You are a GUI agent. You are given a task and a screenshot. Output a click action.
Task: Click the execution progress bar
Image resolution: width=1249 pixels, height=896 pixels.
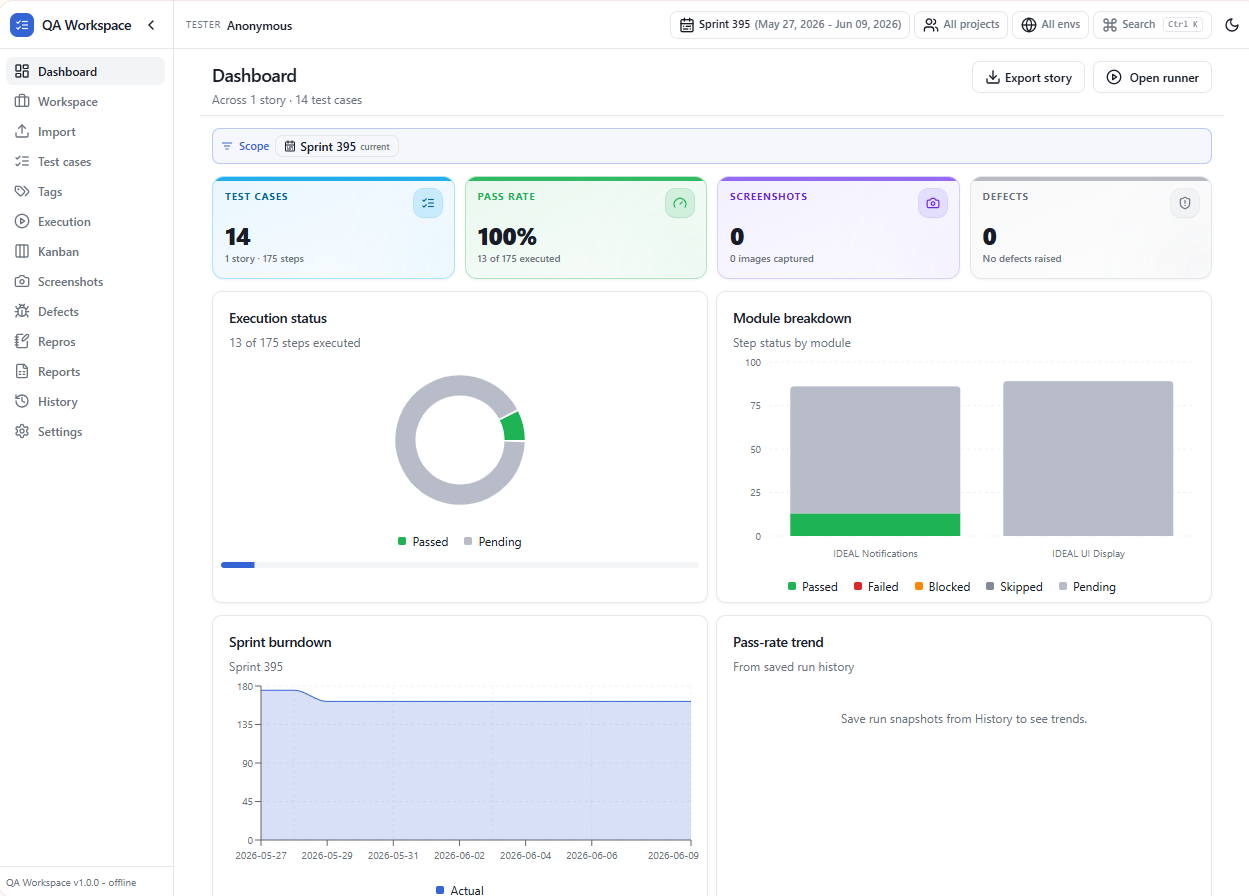click(460, 565)
